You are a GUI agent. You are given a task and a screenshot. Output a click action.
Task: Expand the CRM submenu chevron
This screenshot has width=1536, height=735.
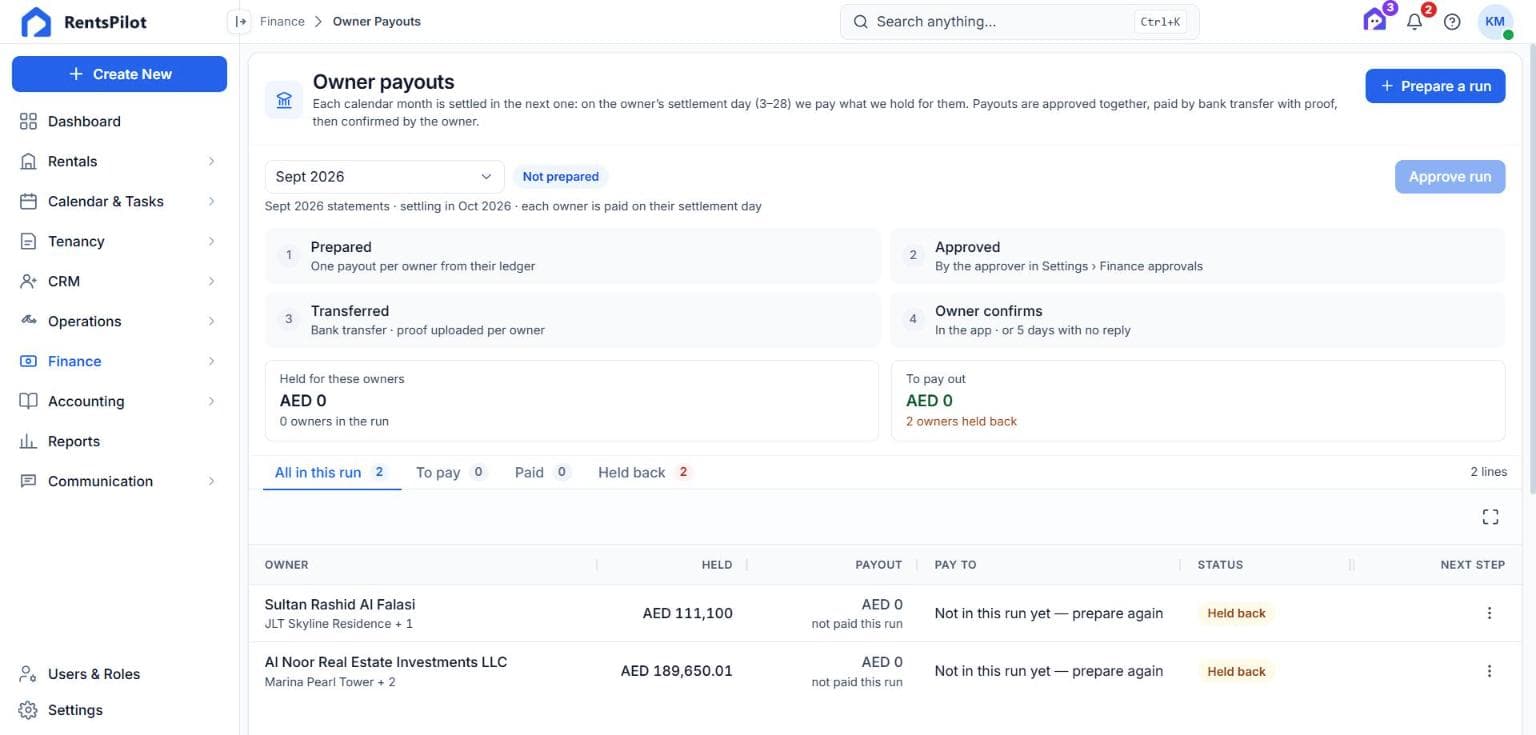click(x=211, y=281)
